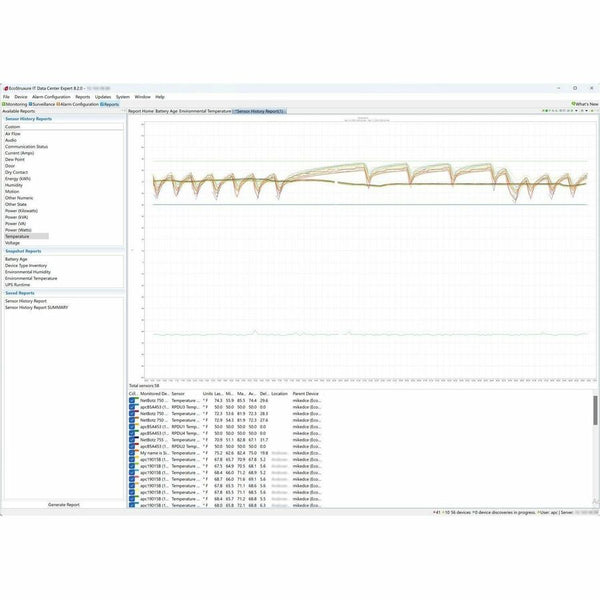Choose Current (Amps) report type
600x600 pixels.
(x=20, y=153)
